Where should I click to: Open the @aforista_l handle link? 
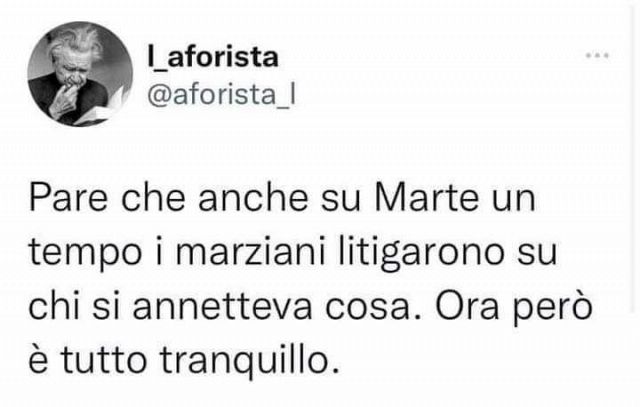pos(221,96)
